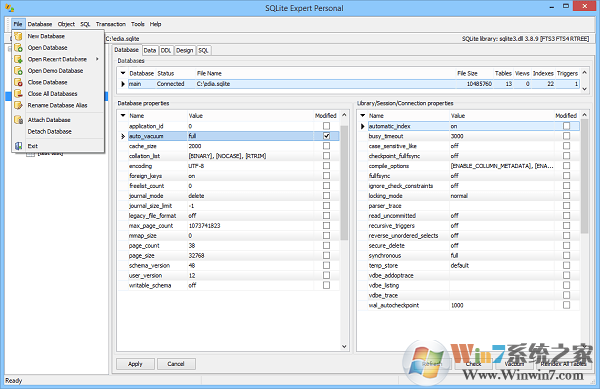Click scroll-down arrow of Database properties list
The image size is (600, 389).
click(x=344, y=347)
